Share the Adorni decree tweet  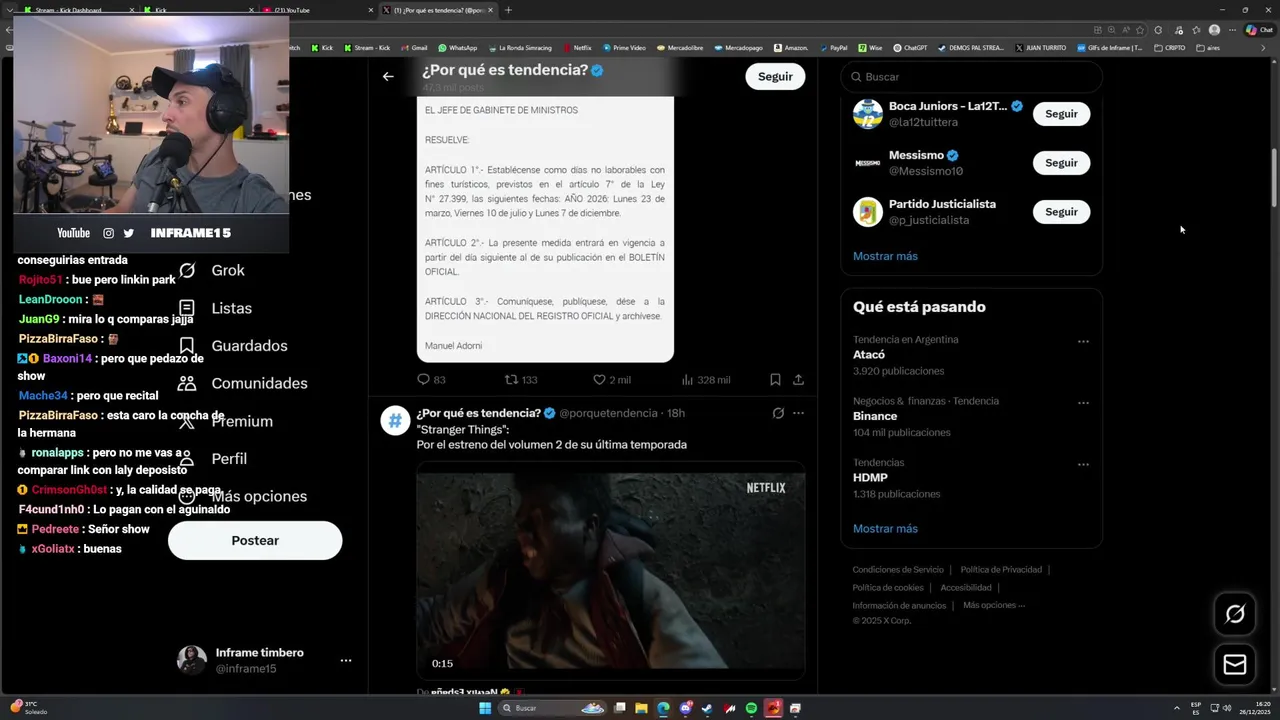(x=798, y=380)
